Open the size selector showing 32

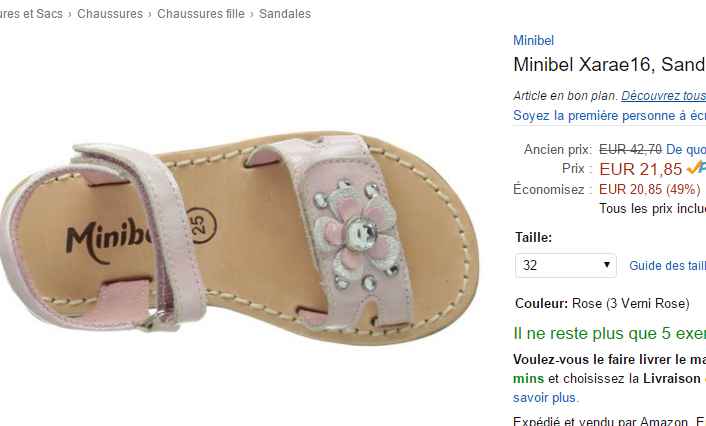coord(566,265)
